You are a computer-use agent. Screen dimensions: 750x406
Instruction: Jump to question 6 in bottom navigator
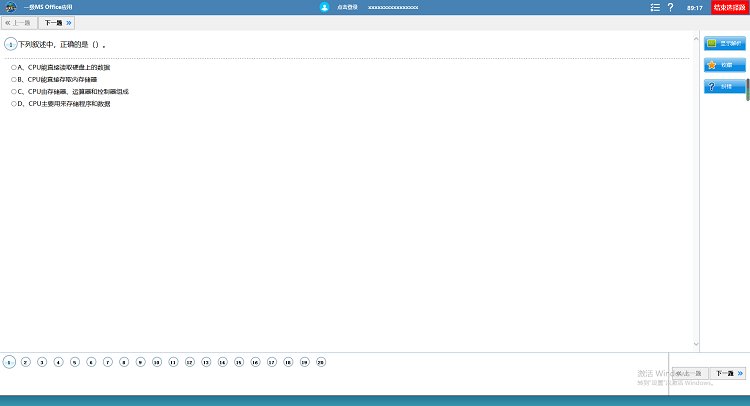click(x=91, y=362)
